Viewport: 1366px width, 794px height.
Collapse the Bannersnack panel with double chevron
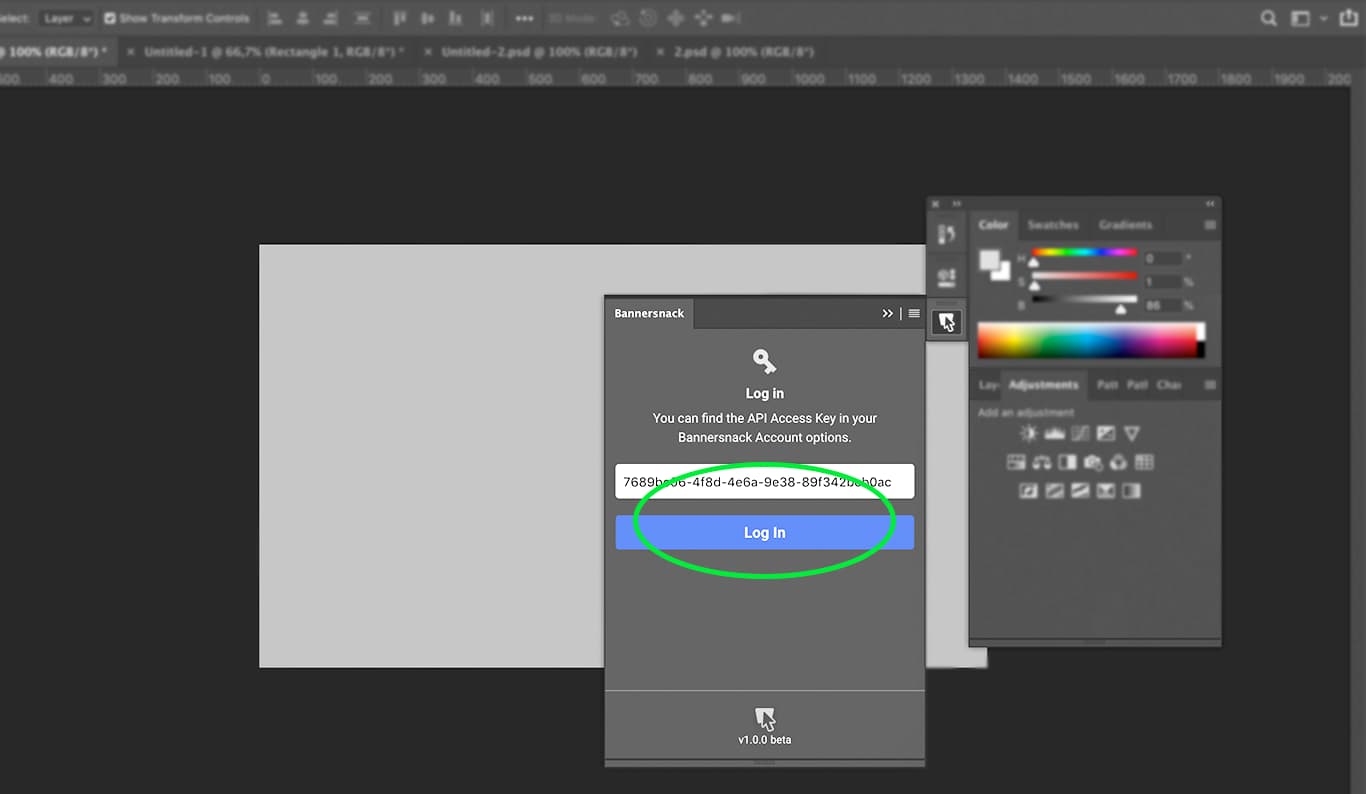(887, 313)
